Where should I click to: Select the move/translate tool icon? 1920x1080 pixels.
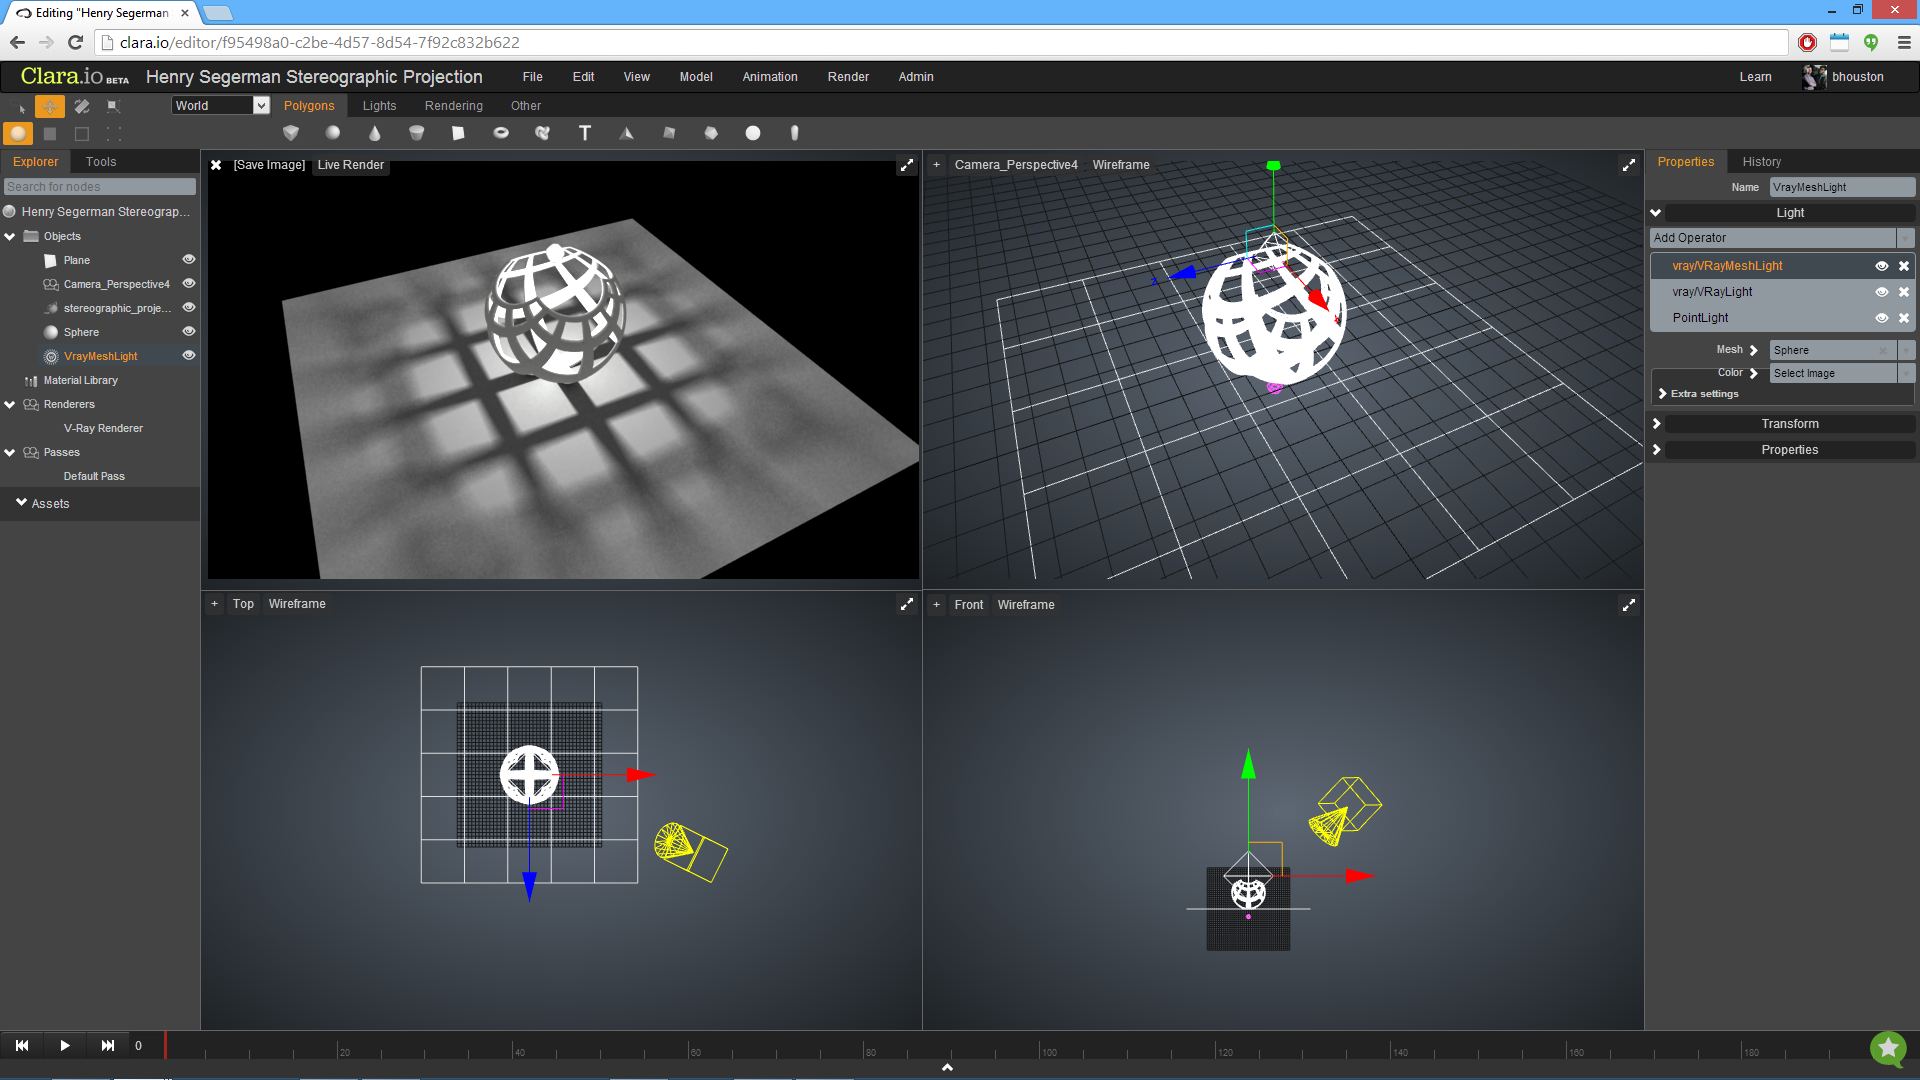[x=49, y=105]
